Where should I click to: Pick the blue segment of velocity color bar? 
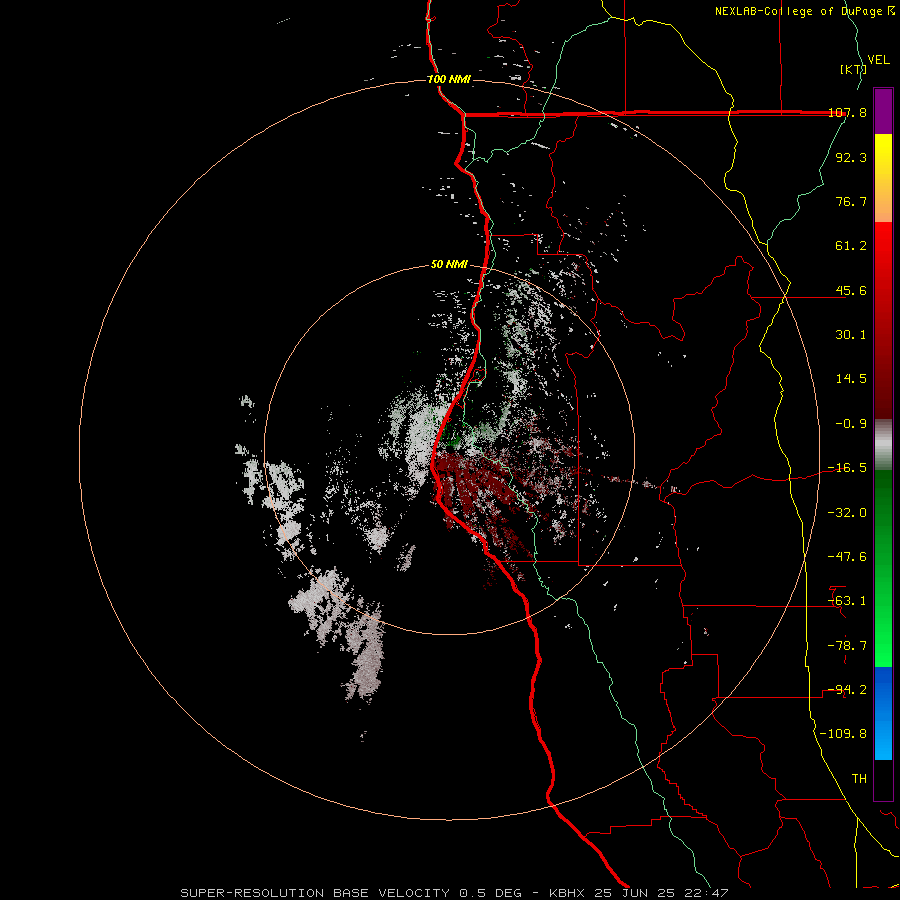pyautogui.click(x=883, y=713)
